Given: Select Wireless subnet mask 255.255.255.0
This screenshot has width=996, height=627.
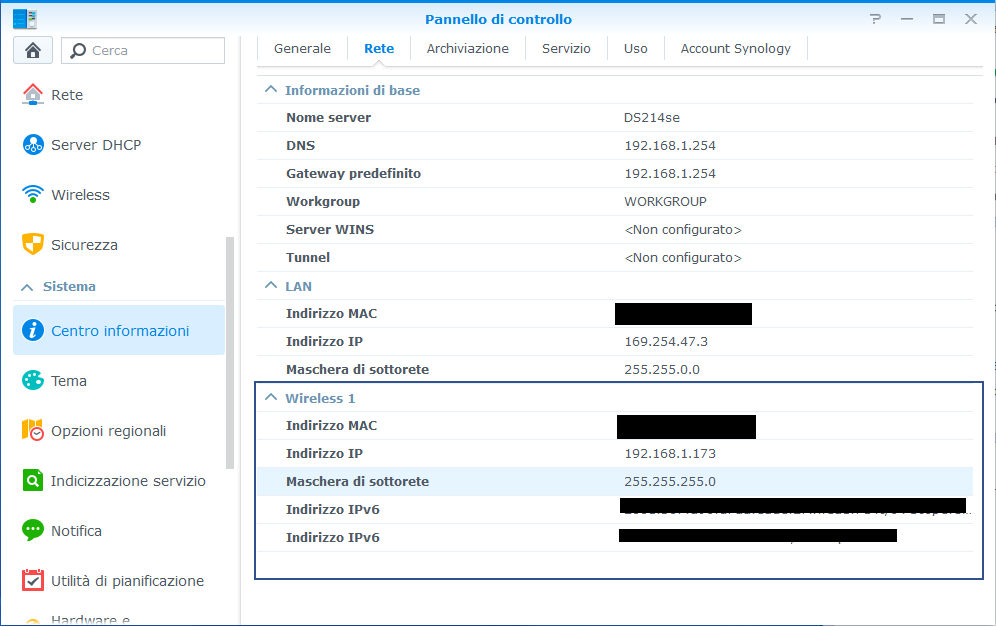Looking at the screenshot, I should tap(670, 482).
